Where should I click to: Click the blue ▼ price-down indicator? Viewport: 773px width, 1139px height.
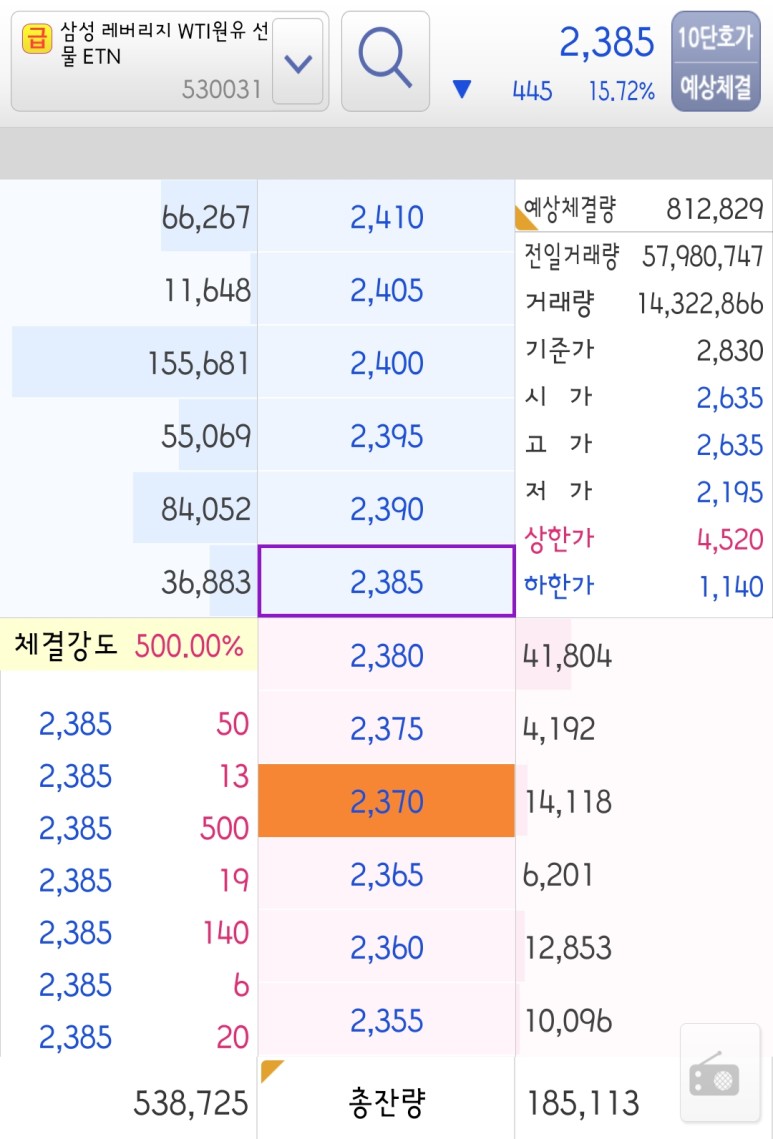(461, 89)
